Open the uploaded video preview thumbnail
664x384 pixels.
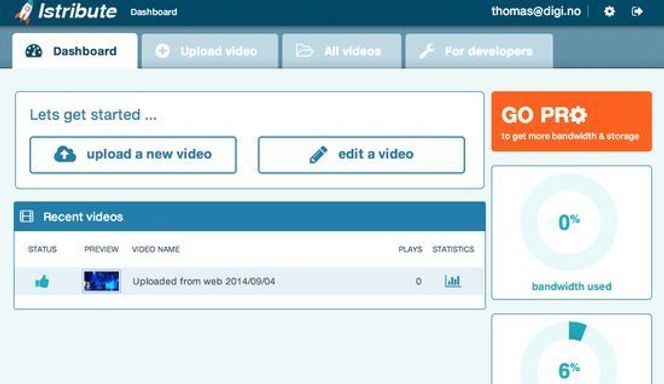click(x=101, y=281)
